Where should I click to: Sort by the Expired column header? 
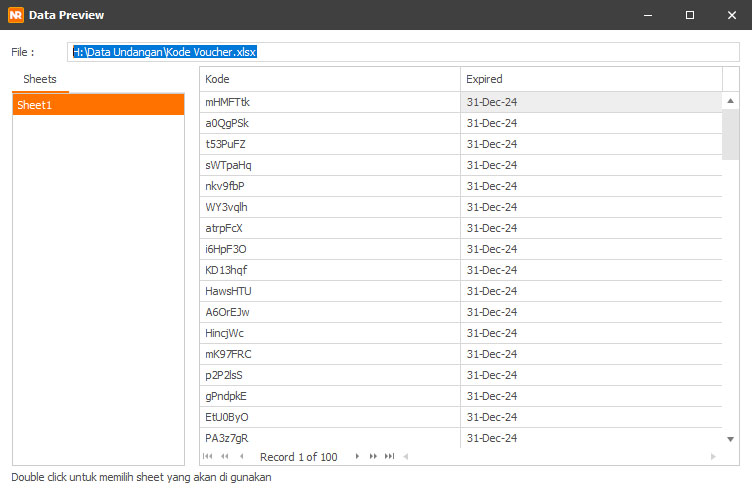click(x=590, y=79)
